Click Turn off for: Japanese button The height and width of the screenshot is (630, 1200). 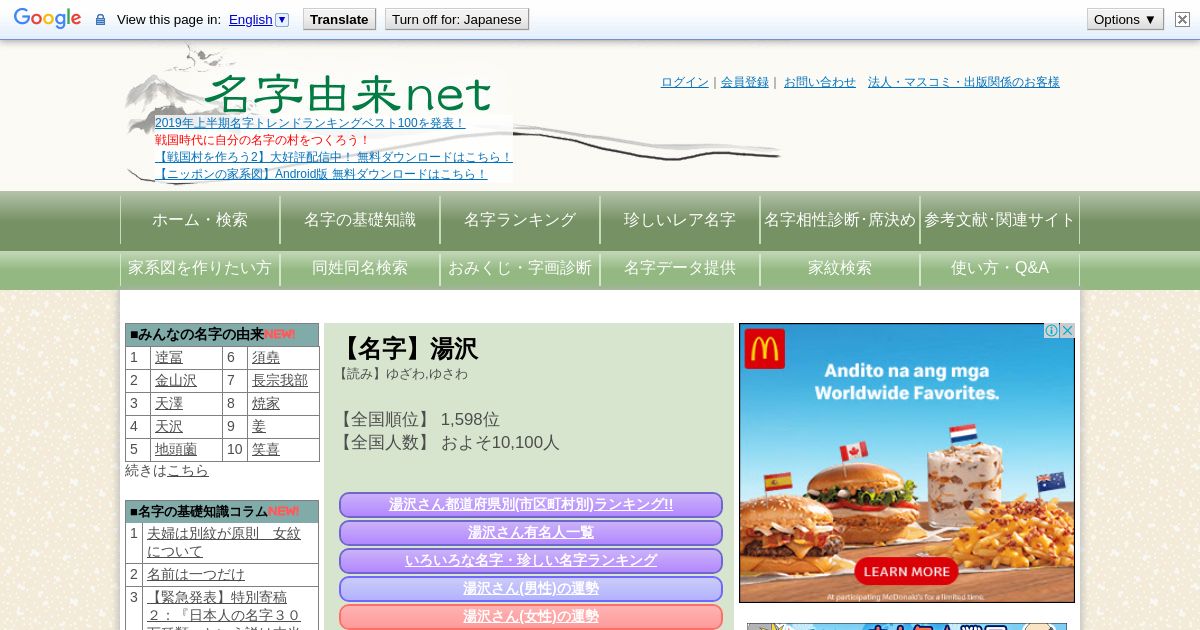(x=457, y=19)
